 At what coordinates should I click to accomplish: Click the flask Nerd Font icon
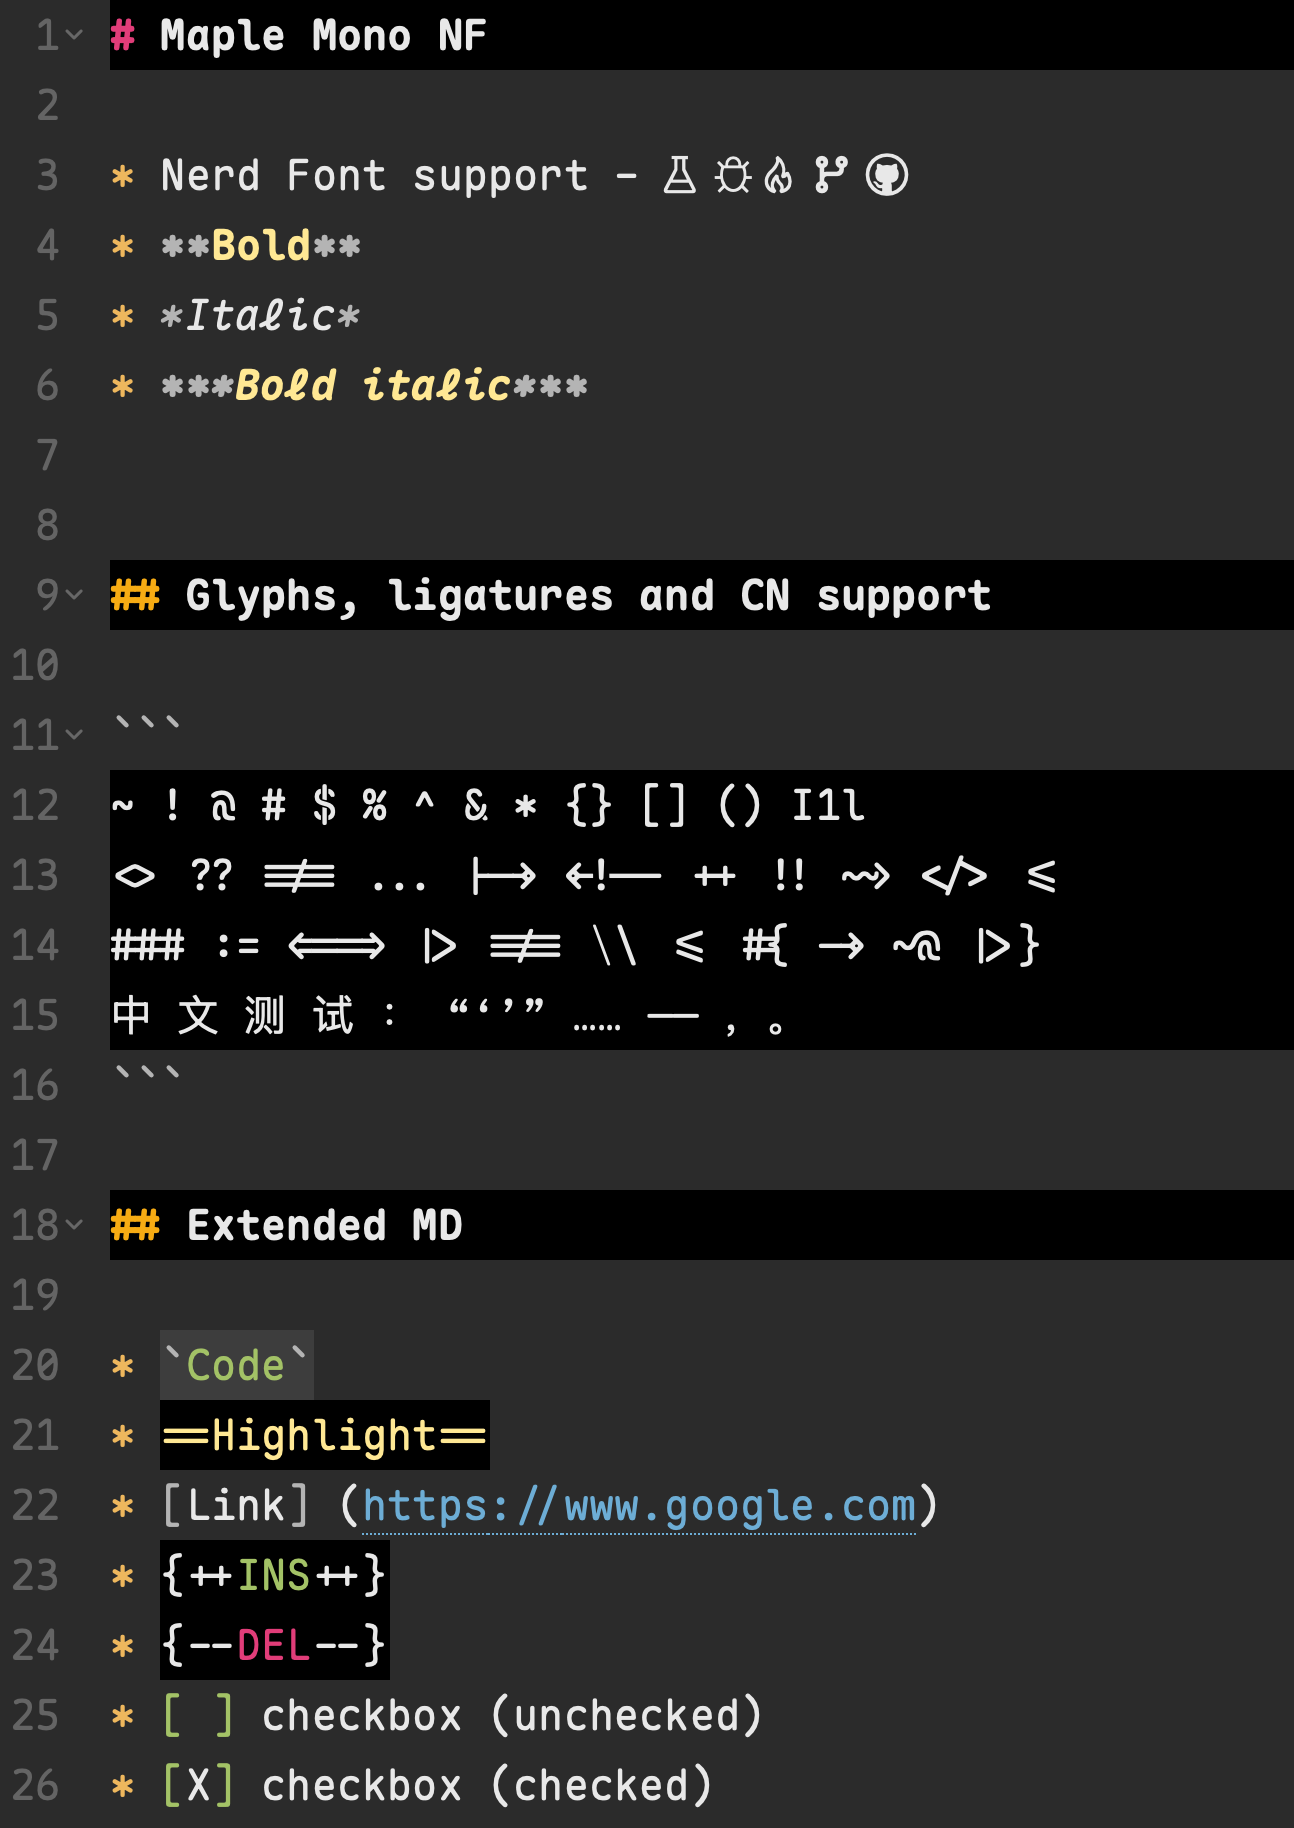coord(680,175)
